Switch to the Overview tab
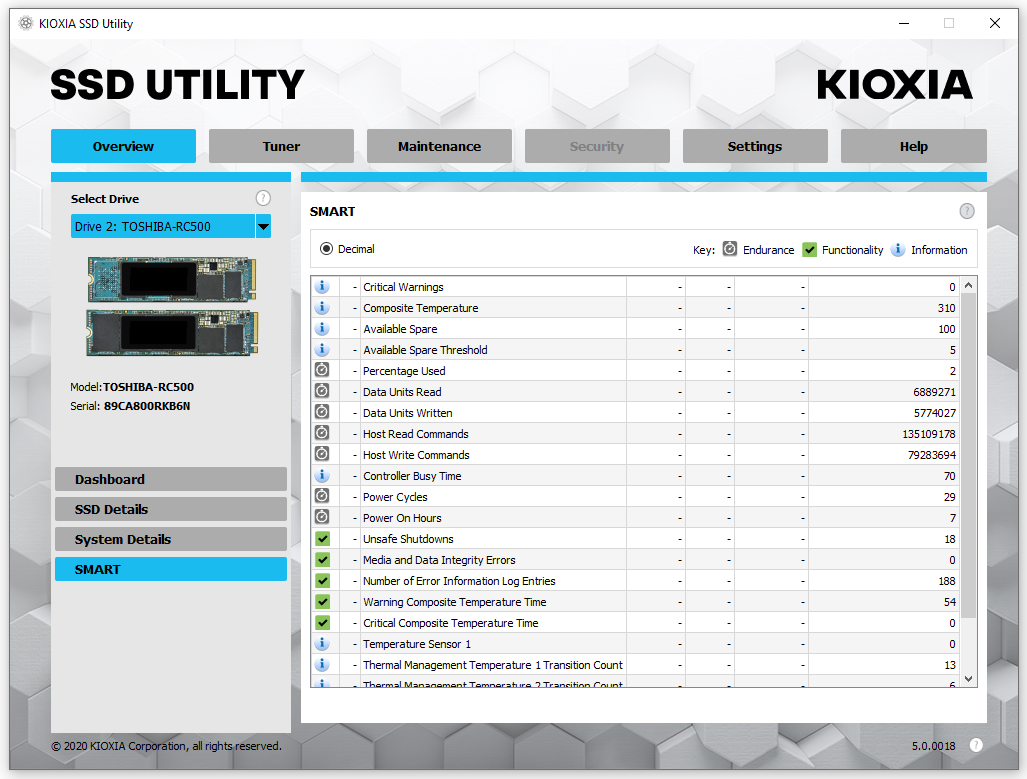The height and width of the screenshot is (779, 1027). (123, 146)
